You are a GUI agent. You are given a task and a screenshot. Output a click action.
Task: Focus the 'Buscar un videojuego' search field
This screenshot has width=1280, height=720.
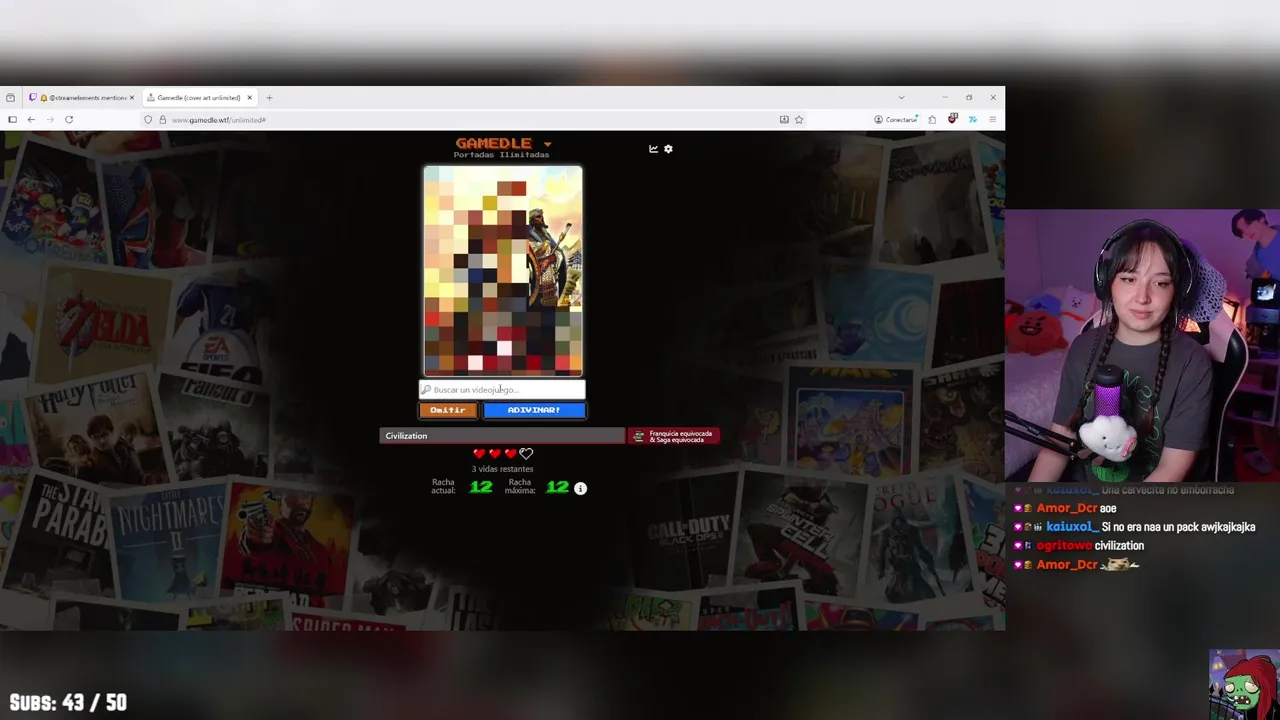(x=502, y=390)
